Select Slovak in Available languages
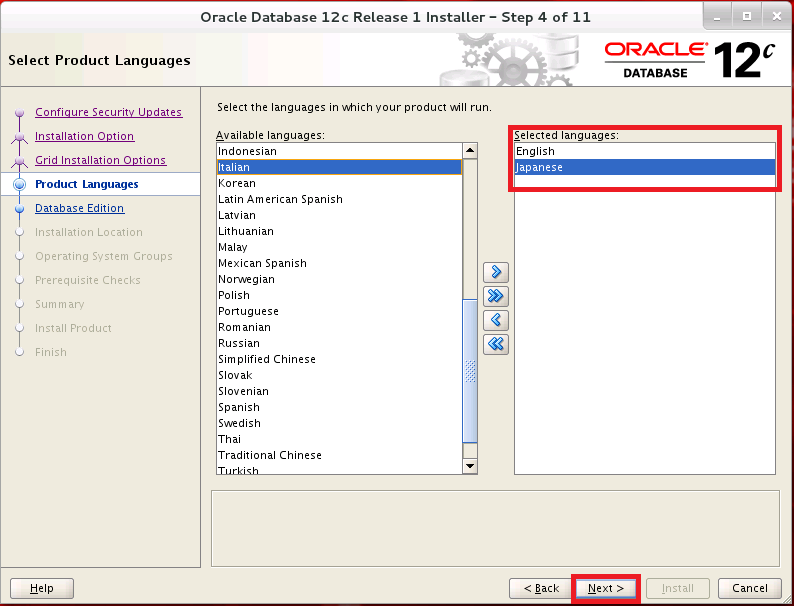This screenshot has height=606, width=796. click(339, 375)
